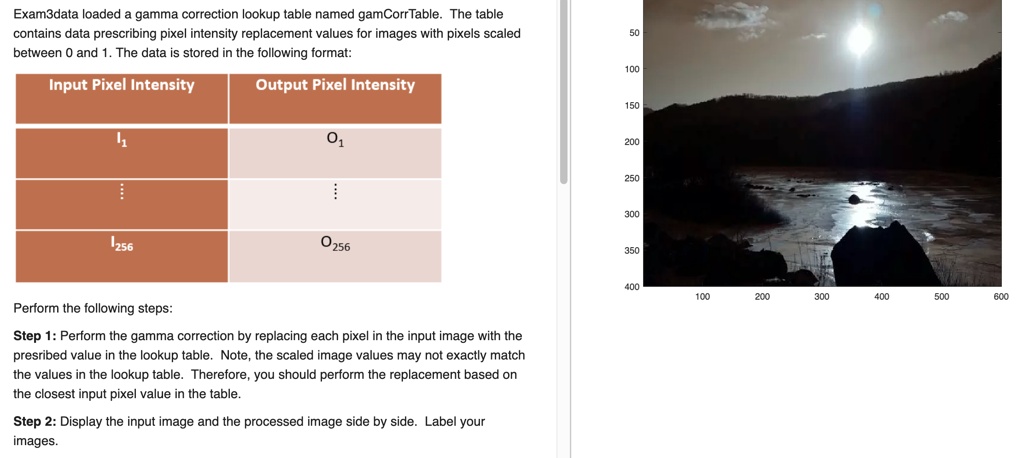Select the O₁ table cell
The width and height of the screenshot is (1024, 458).
[x=335, y=142]
